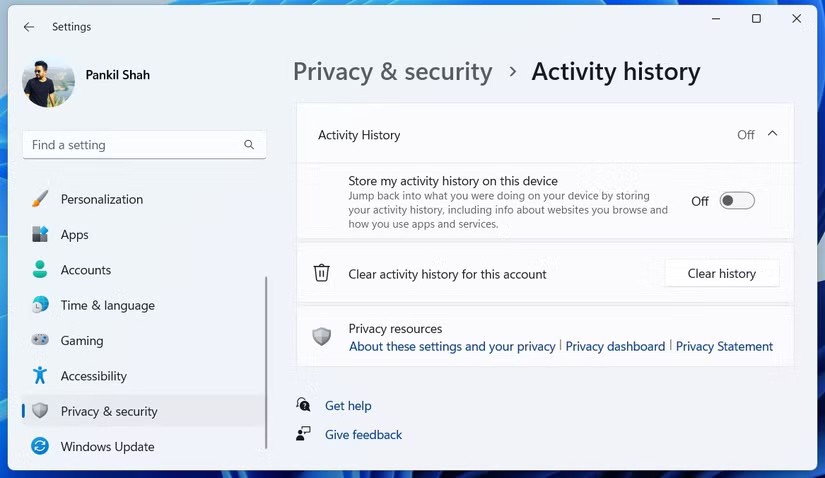Select Gaming in the sidebar menu

[x=82, y=340]
